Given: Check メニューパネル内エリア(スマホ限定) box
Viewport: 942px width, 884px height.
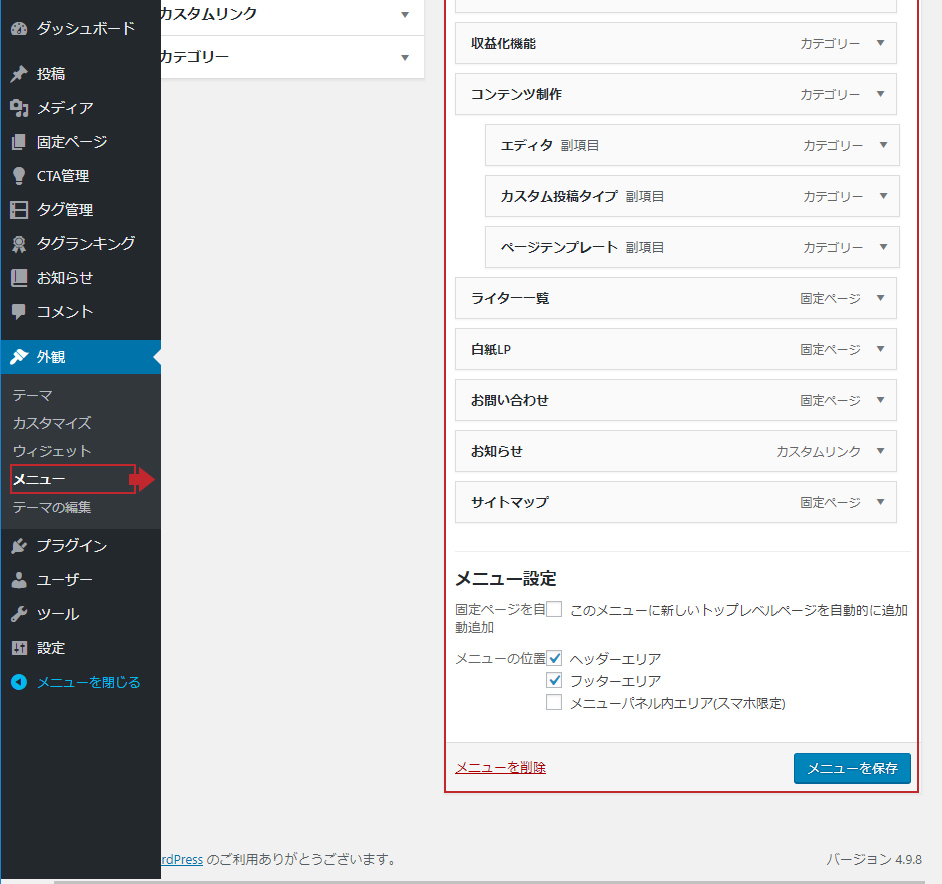Looking at the screenshot, I should click(x=554, y=703).
